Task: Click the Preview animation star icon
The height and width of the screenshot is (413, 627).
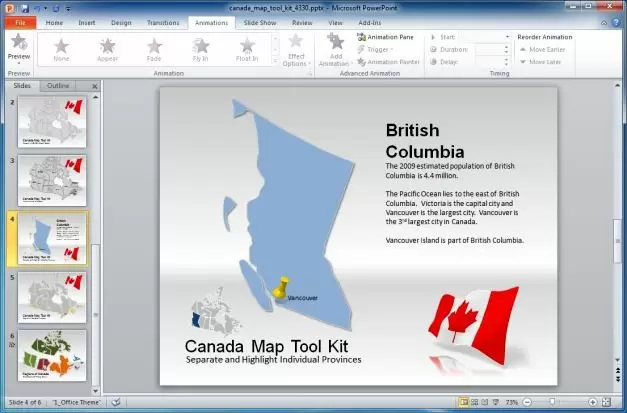Action: [x=18, y=43]
